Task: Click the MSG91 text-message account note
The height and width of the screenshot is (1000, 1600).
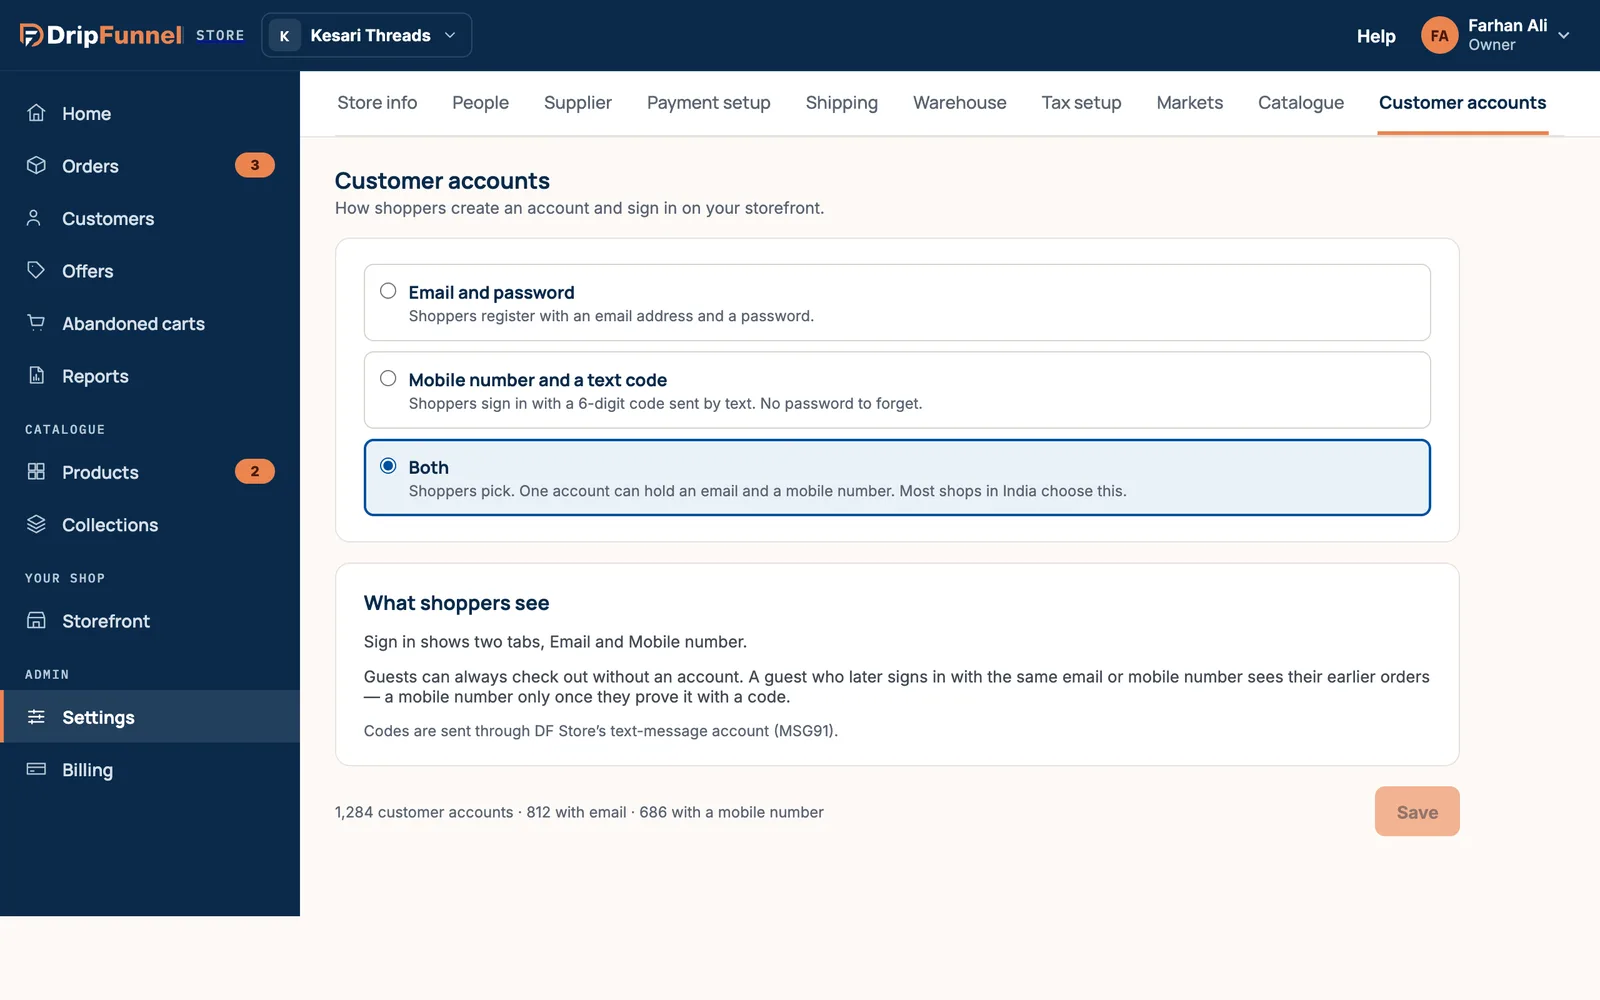Action: pyautogui.click(x=601, y=731)
